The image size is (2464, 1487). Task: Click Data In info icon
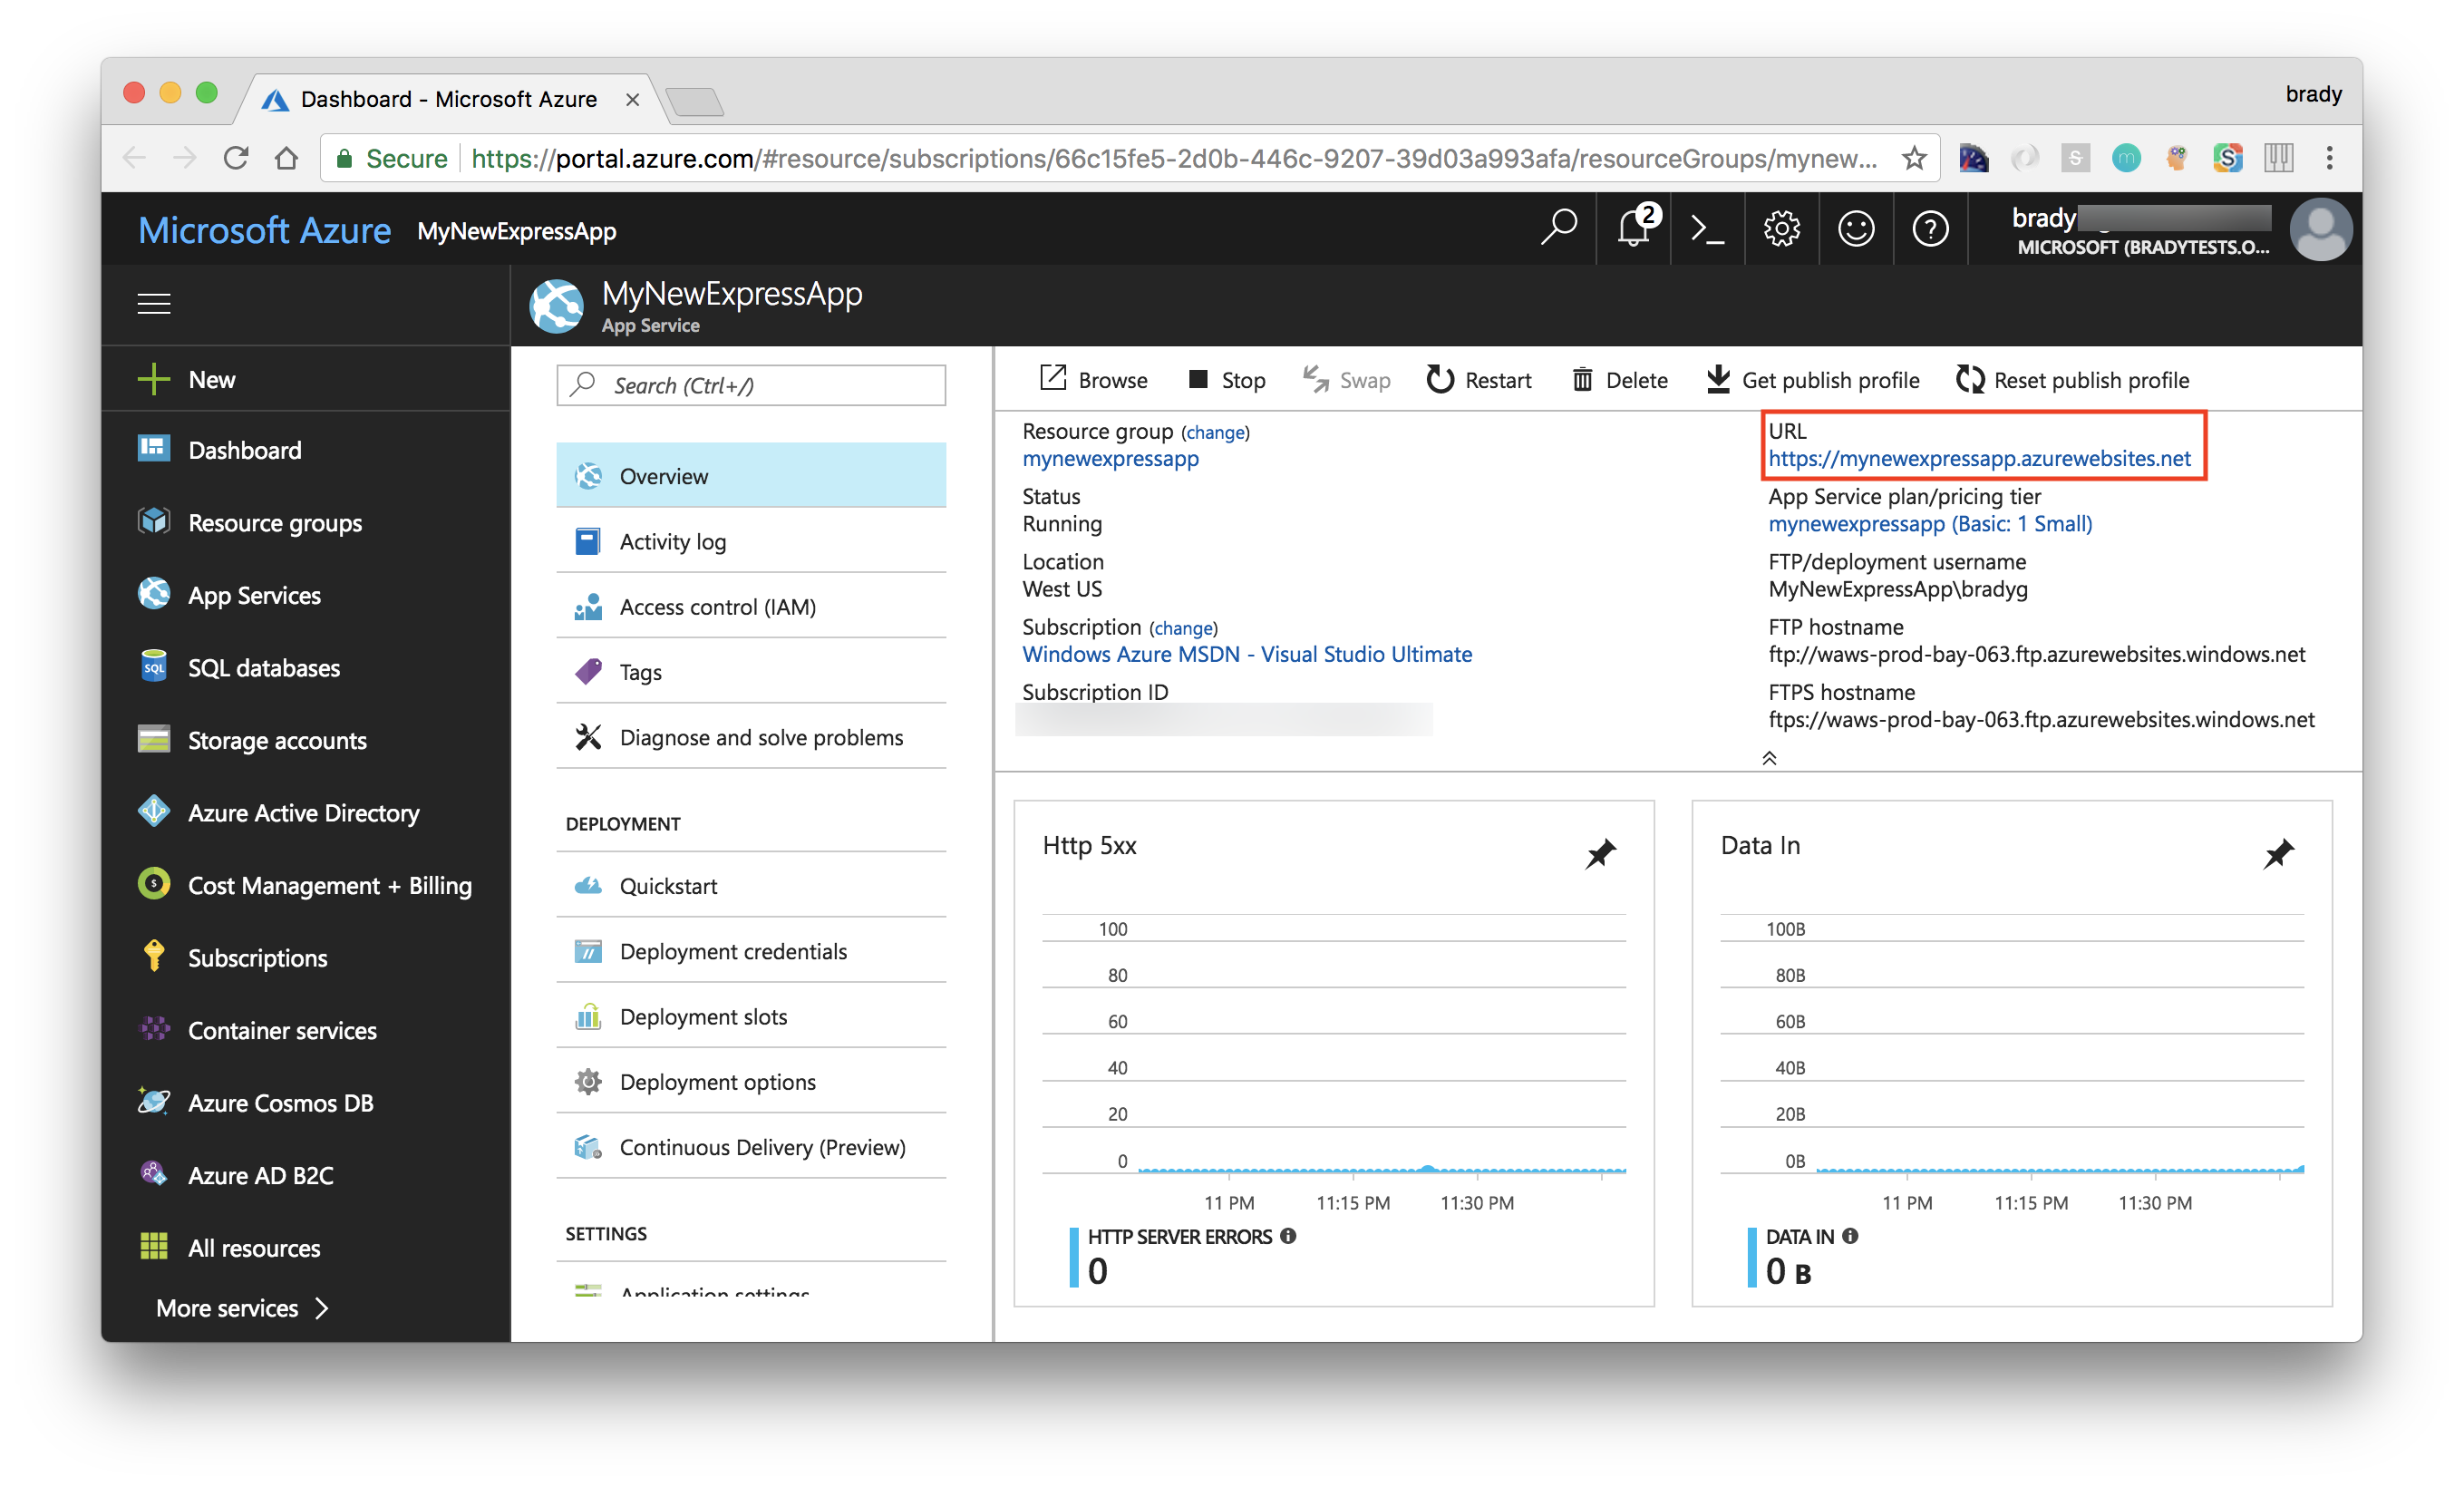pyautogui.click(x=1850, y=1236)
